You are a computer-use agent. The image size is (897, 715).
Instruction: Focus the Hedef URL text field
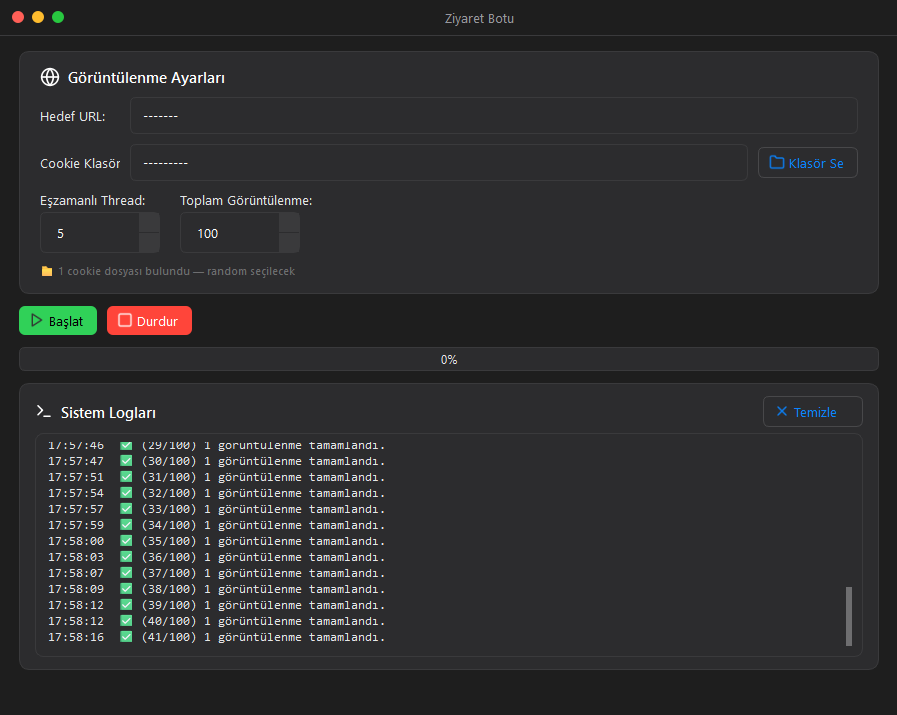point(494,116)
